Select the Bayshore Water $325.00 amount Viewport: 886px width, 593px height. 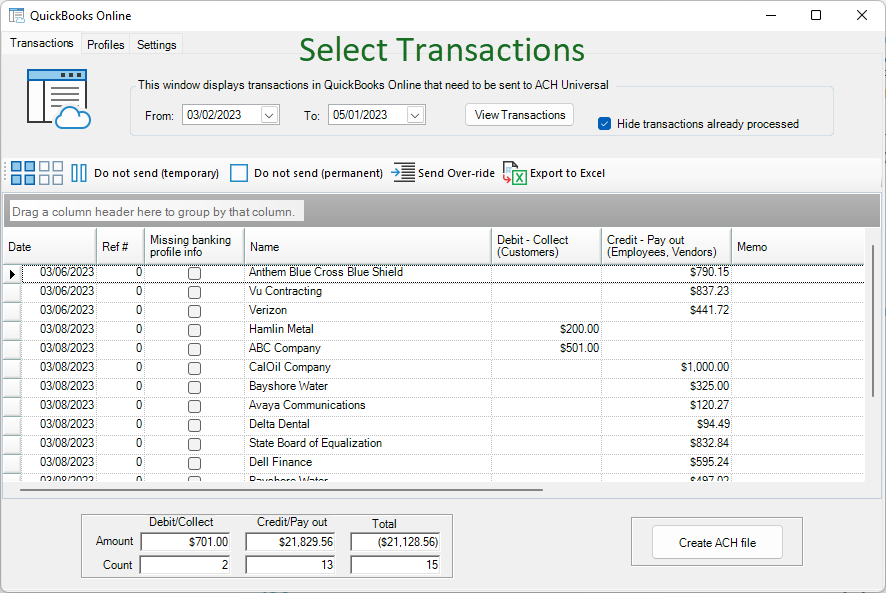[666, 386]
